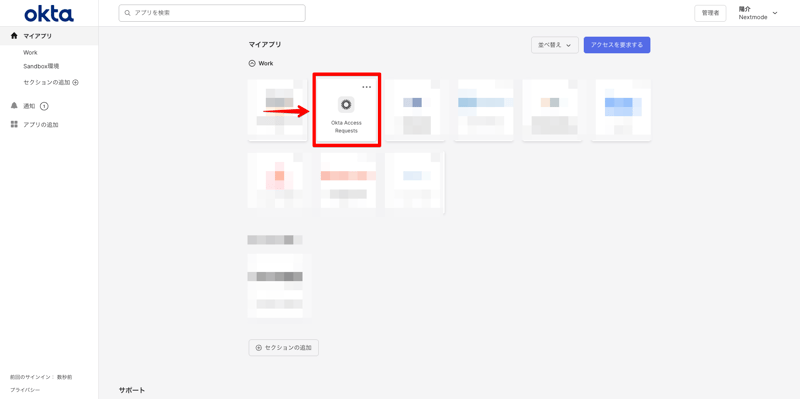Select マイアプリ in the sidebar
The image size is (800, 399).
click(49, 36)
